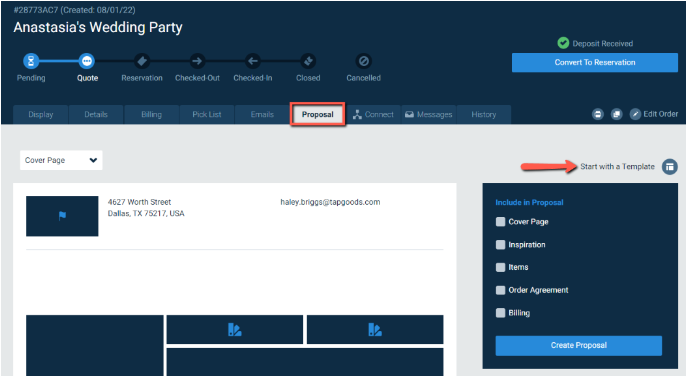
Task: Click the Messages tab inbox icon
Action: 409,114
